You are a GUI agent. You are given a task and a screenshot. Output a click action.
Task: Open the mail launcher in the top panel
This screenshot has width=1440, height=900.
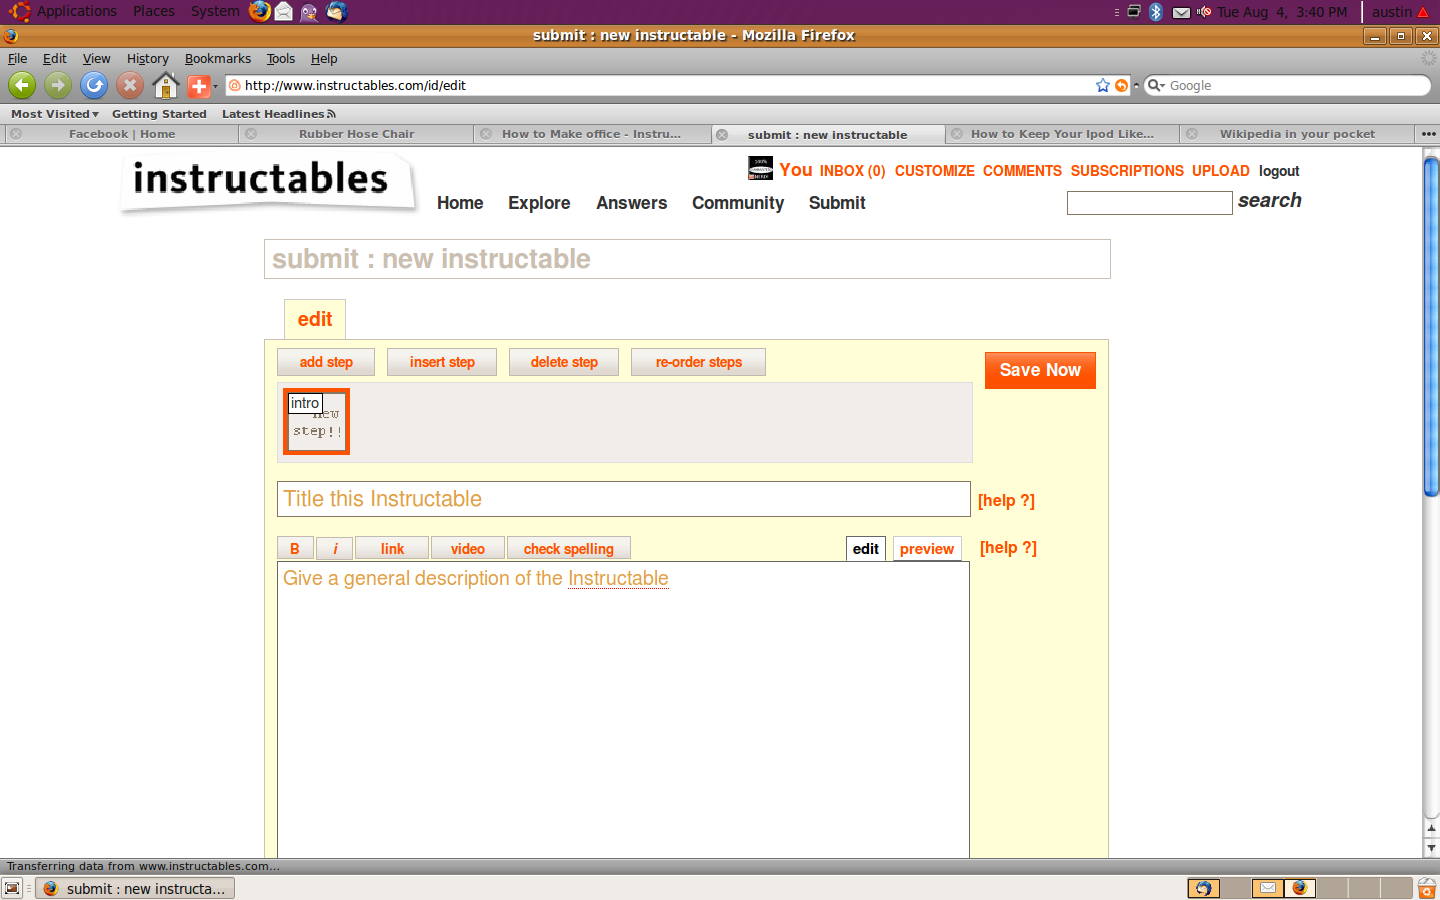[284, 12]
